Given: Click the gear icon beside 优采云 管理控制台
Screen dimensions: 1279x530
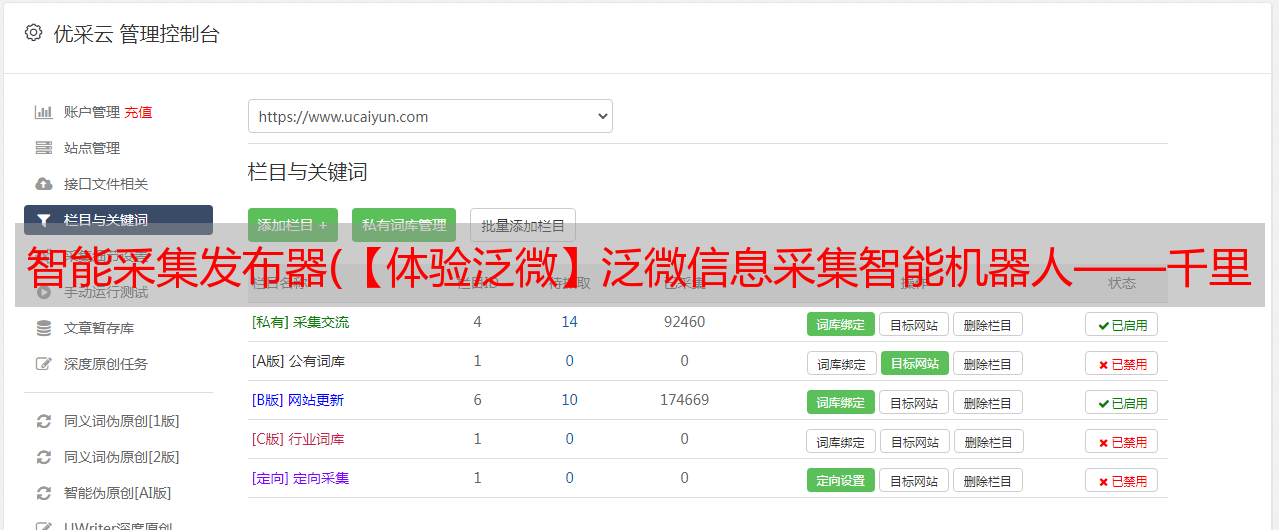Looking at the screenshot, I should coord(33,33).
